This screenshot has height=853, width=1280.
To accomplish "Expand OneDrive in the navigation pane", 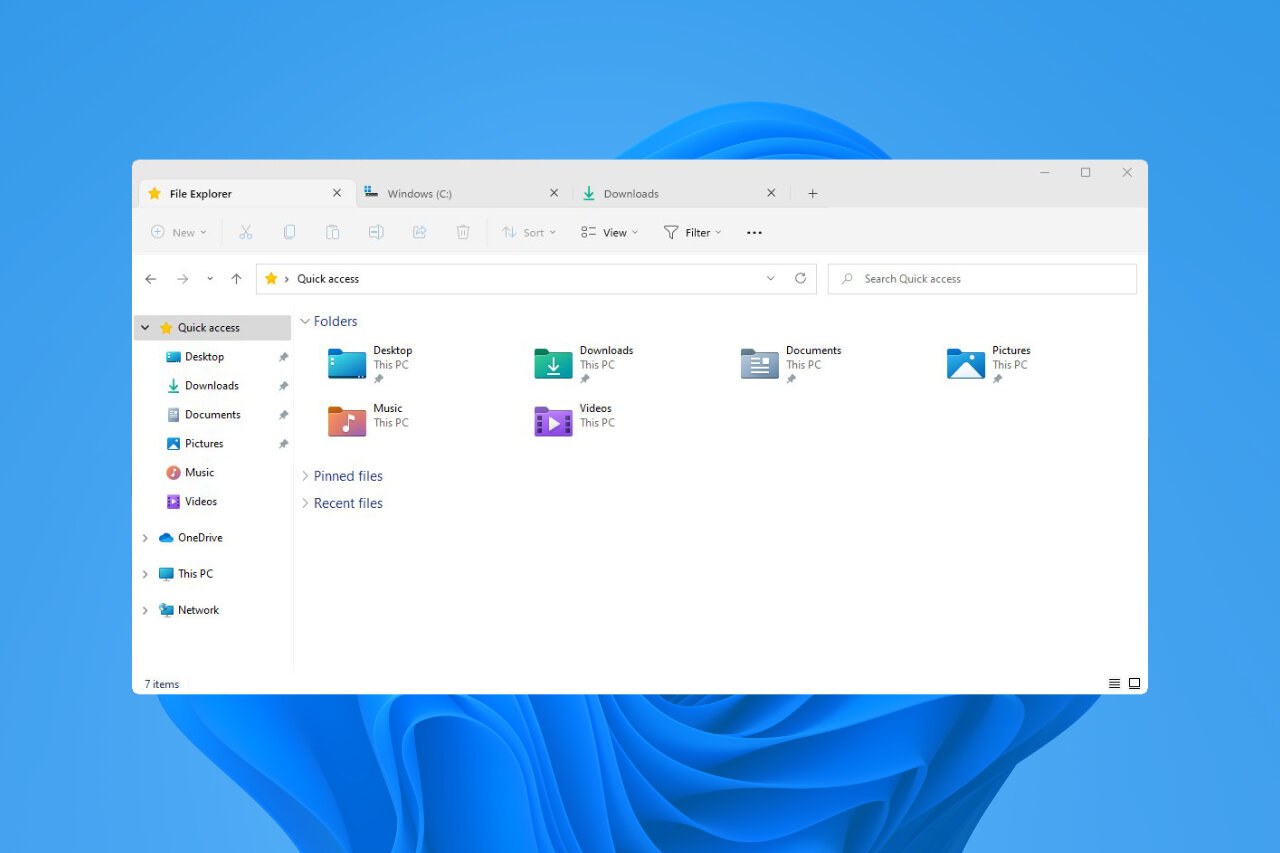I will 146,538.
